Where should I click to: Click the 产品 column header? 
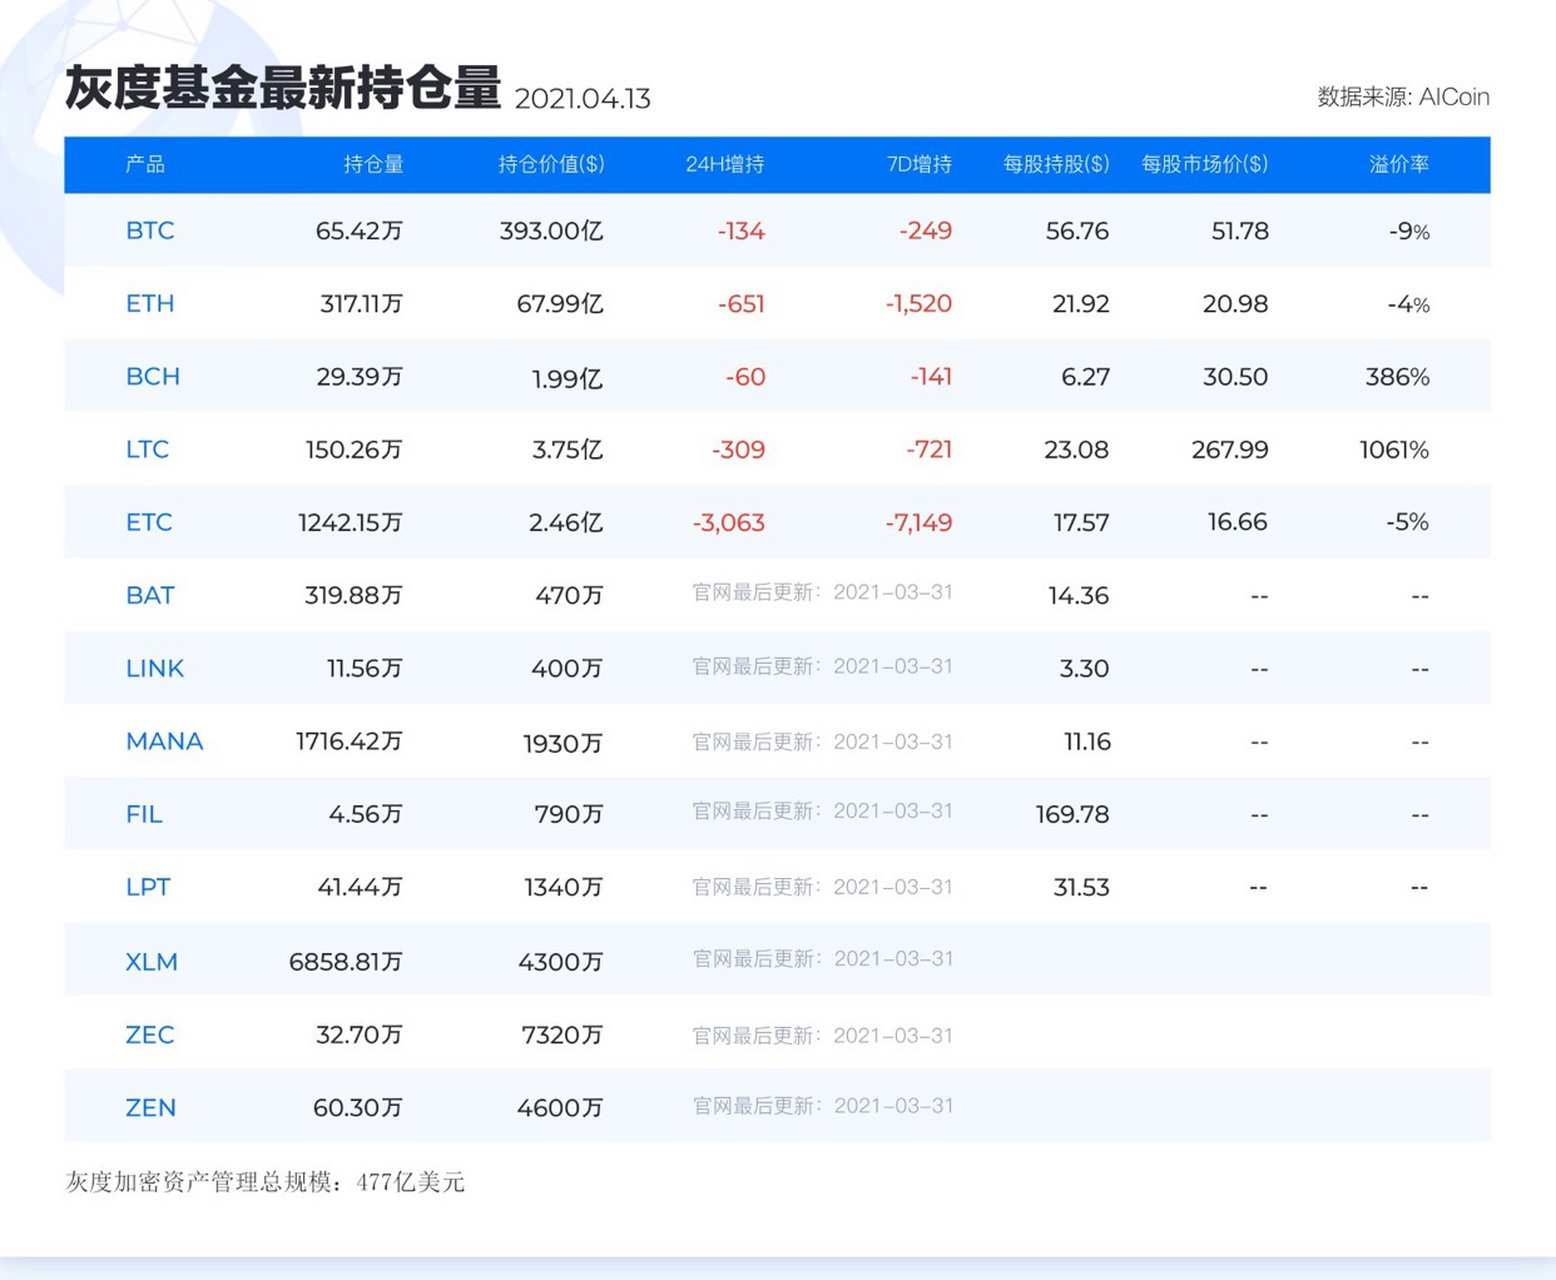147,165
